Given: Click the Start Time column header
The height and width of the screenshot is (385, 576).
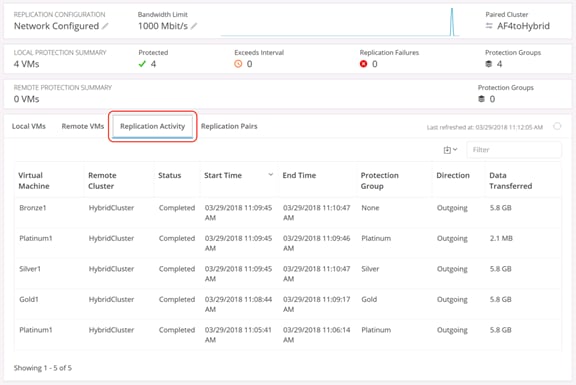Looking at the screenshot, I should (x=223, y=175).
